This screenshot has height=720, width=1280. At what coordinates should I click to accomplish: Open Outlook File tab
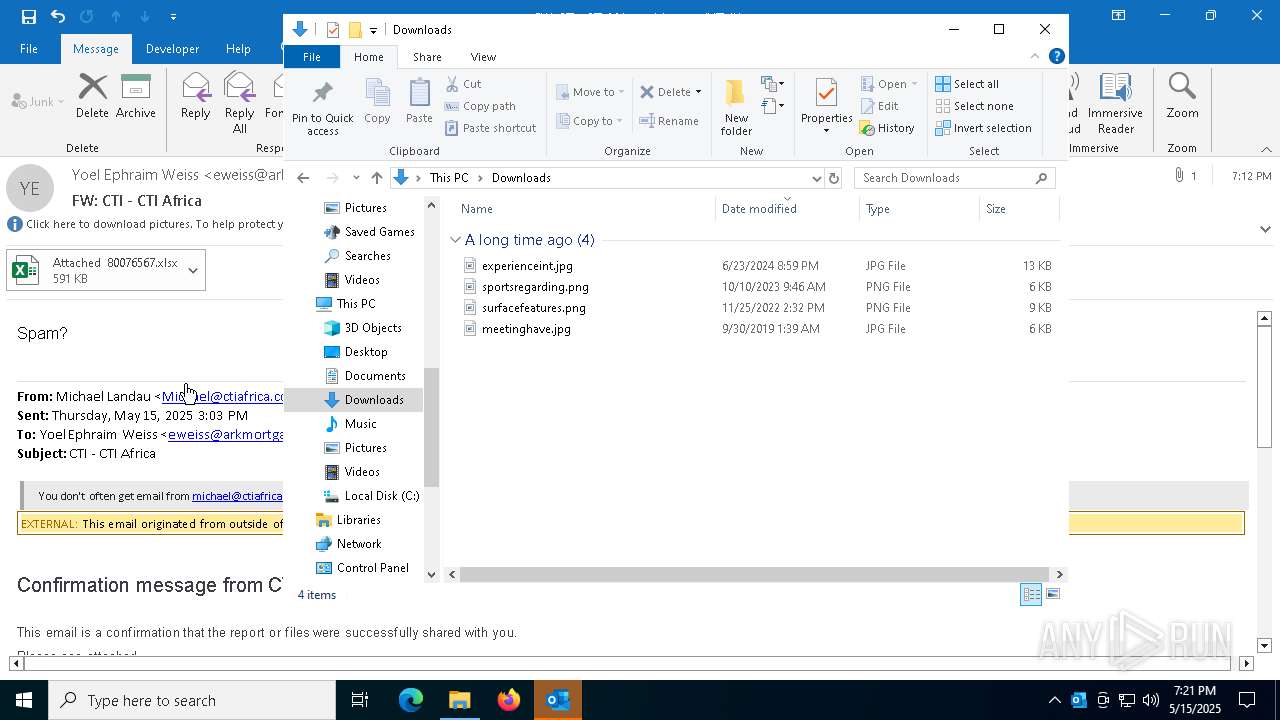pyautogui.click(x=29, y=48)
